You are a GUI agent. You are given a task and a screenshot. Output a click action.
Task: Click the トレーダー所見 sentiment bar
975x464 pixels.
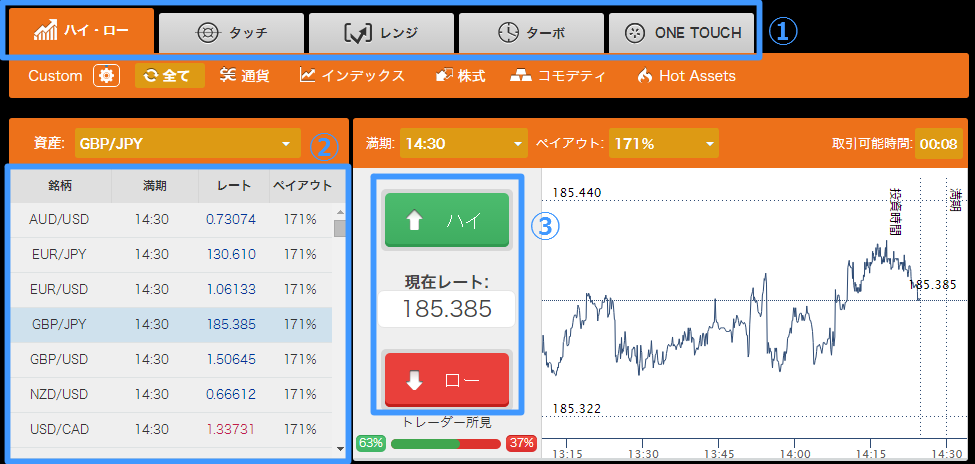(446, 443)
